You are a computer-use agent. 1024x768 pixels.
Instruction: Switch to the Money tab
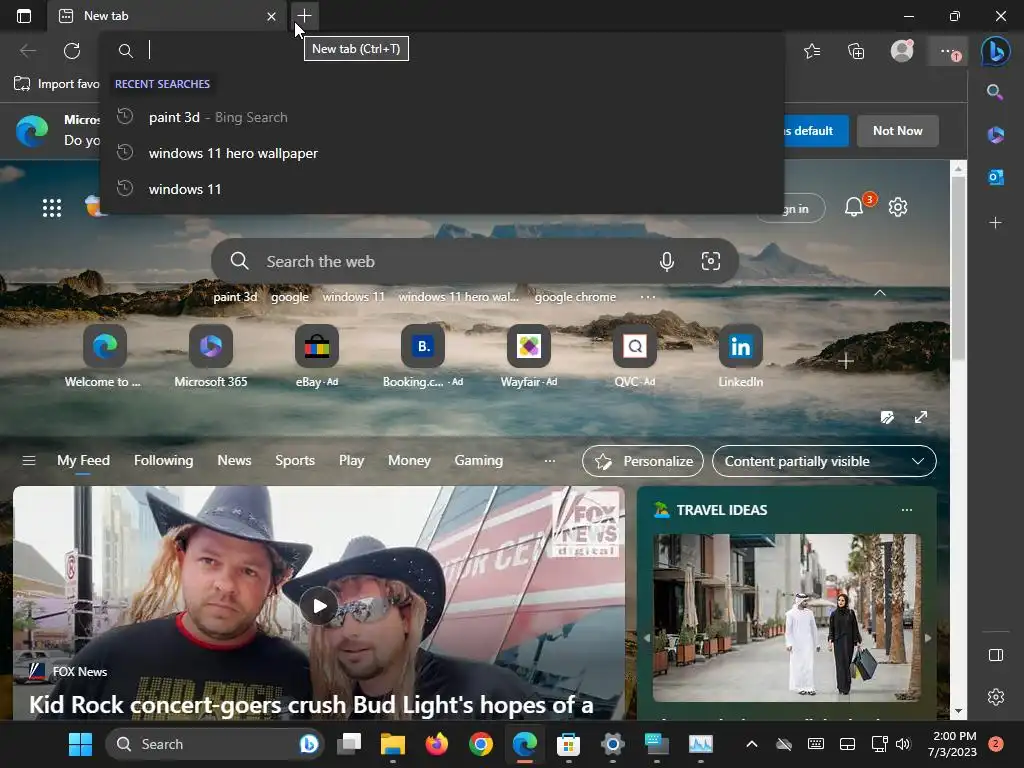409,460
